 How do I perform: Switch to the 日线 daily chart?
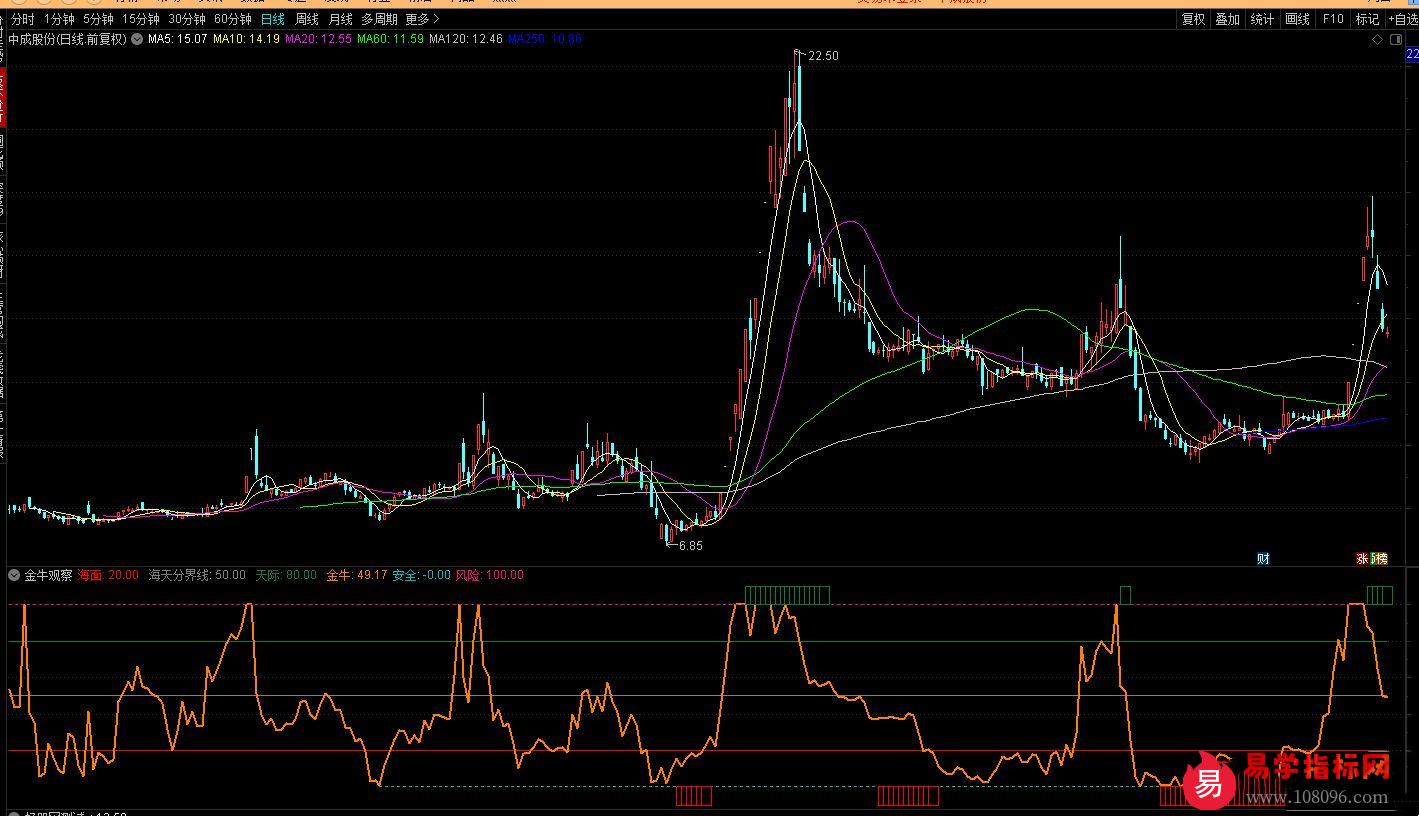[272, 19]
